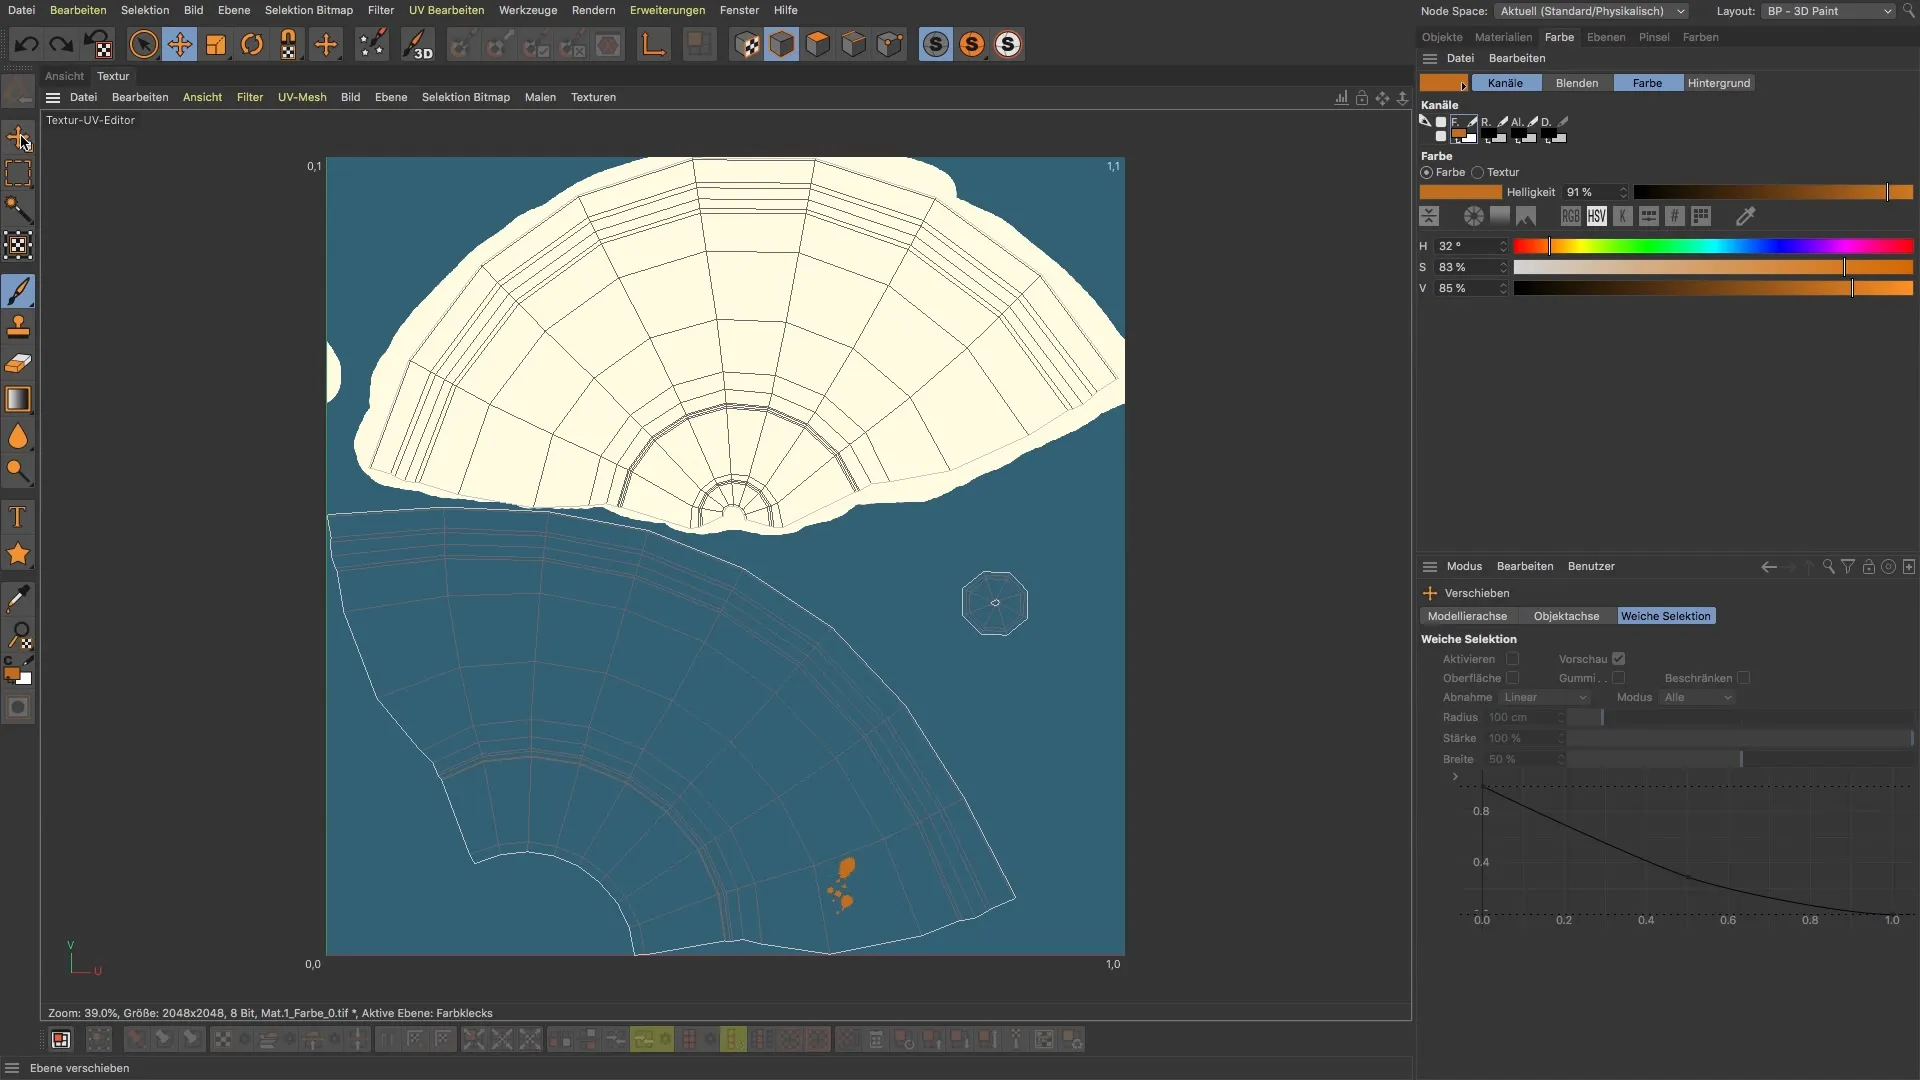Viewport: 1920px width, 1080px height.
Task: Go back with the left arrow in attribute manager
Action: (1769, 566)
